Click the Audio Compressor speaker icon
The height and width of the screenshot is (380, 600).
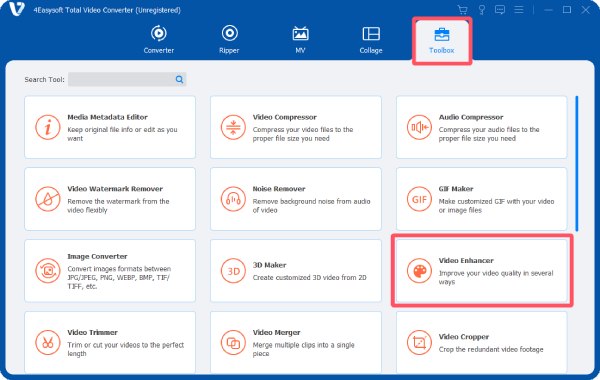(x=419, y=127)
